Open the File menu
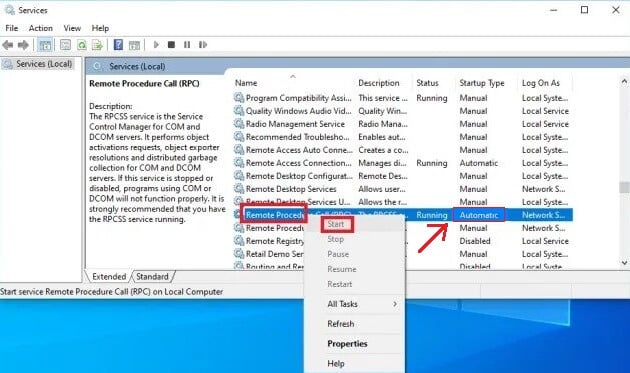 (x=12, y=28)
